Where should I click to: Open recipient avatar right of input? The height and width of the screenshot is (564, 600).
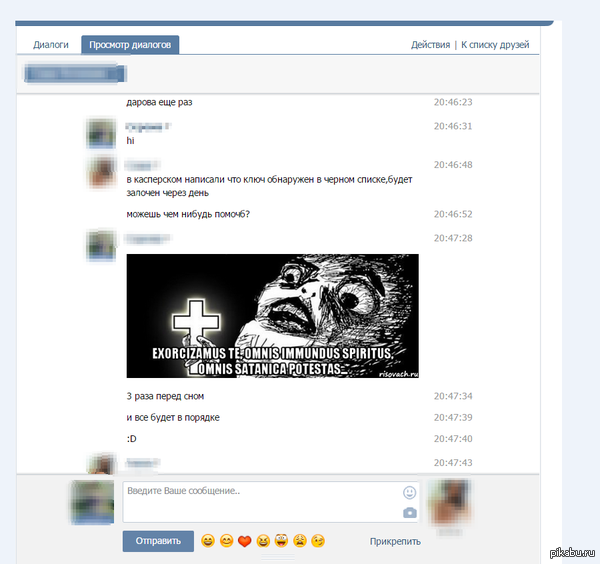[449, 502]
